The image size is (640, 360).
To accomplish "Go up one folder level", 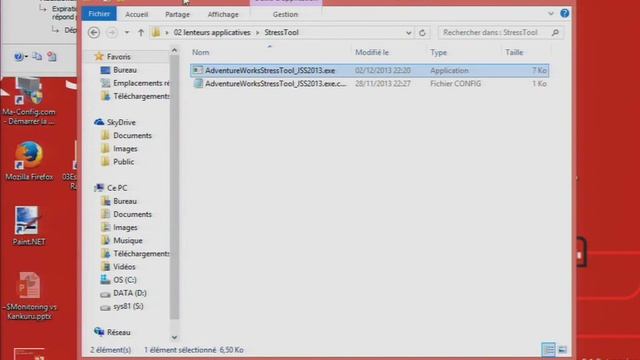I will click(141, 32).
